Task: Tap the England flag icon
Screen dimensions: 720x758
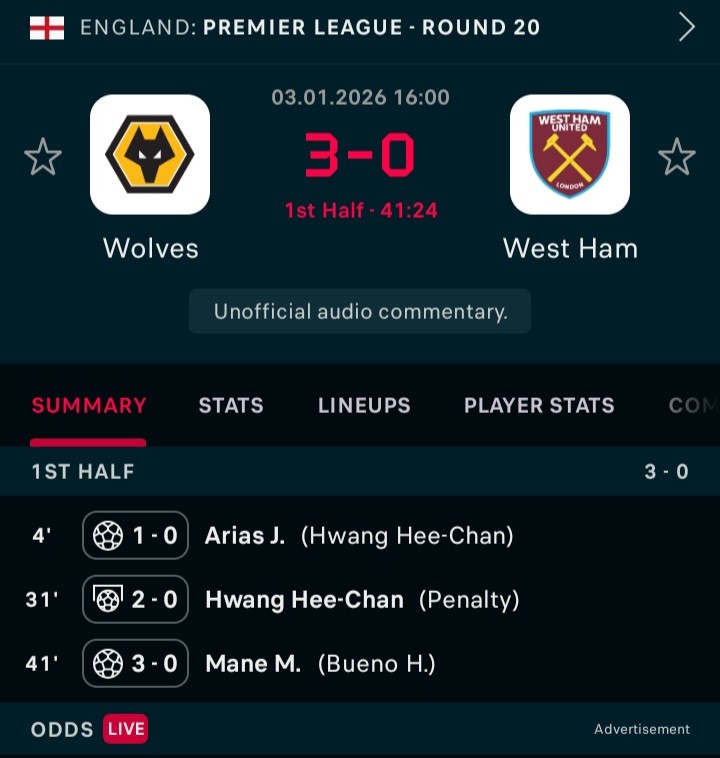Action: pos(46,27)
